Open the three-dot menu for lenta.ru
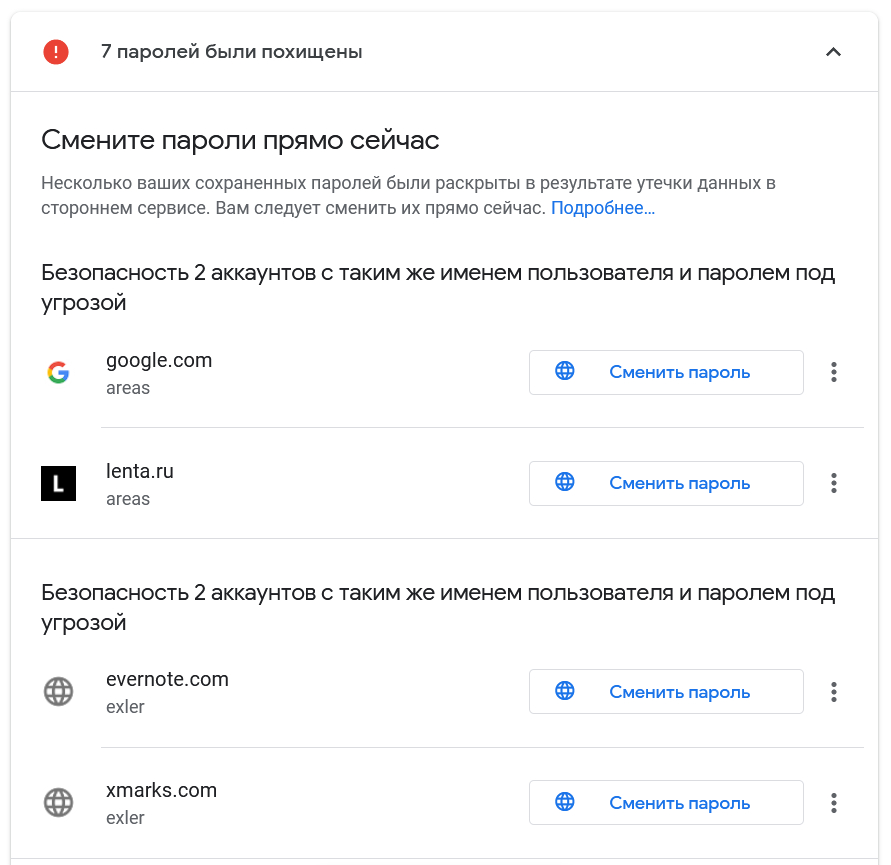This screenshot has width=891, height=865. [x=833, y=484]
